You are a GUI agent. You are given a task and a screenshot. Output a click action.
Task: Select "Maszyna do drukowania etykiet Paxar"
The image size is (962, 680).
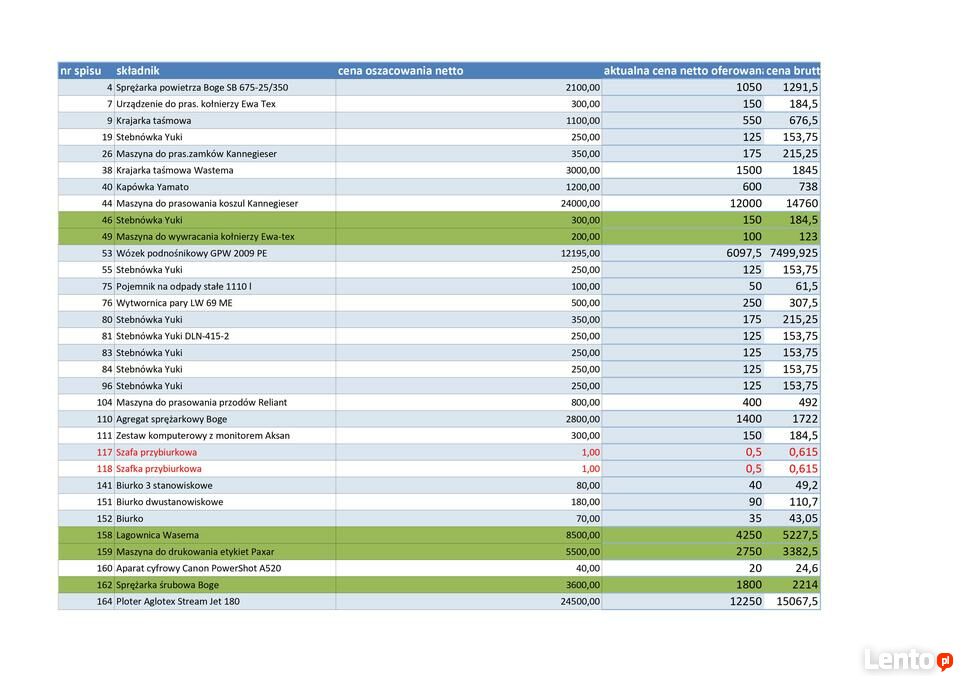pyautogui.click(x=195, y=552)
